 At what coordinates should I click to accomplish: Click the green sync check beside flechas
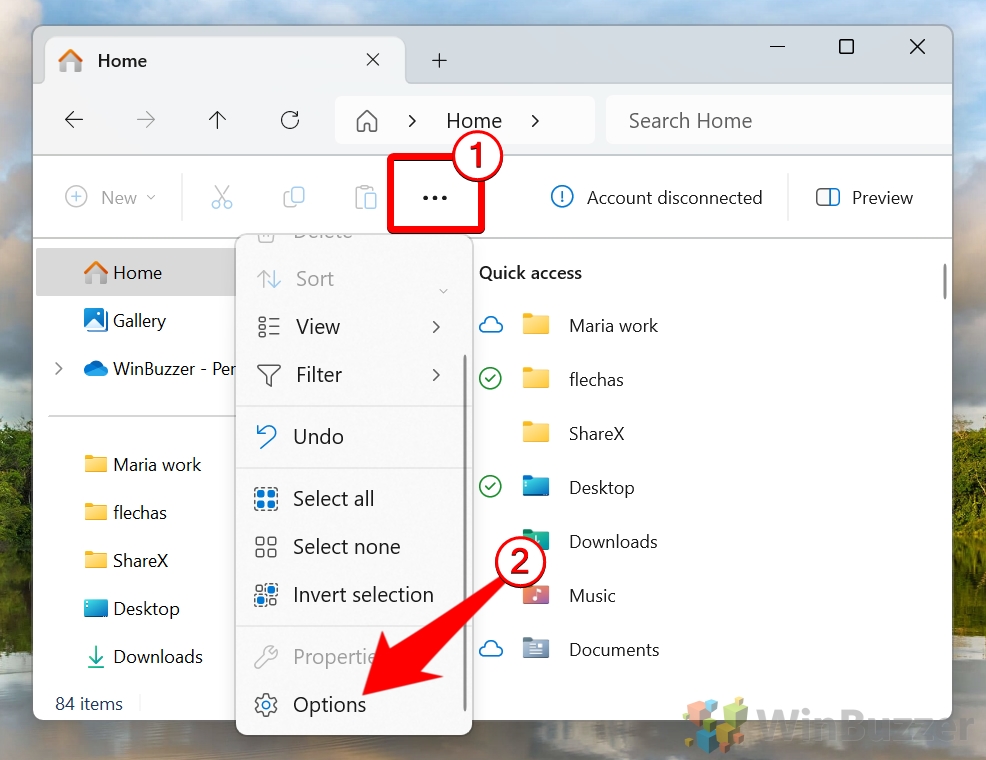click(x=490, y=378)
